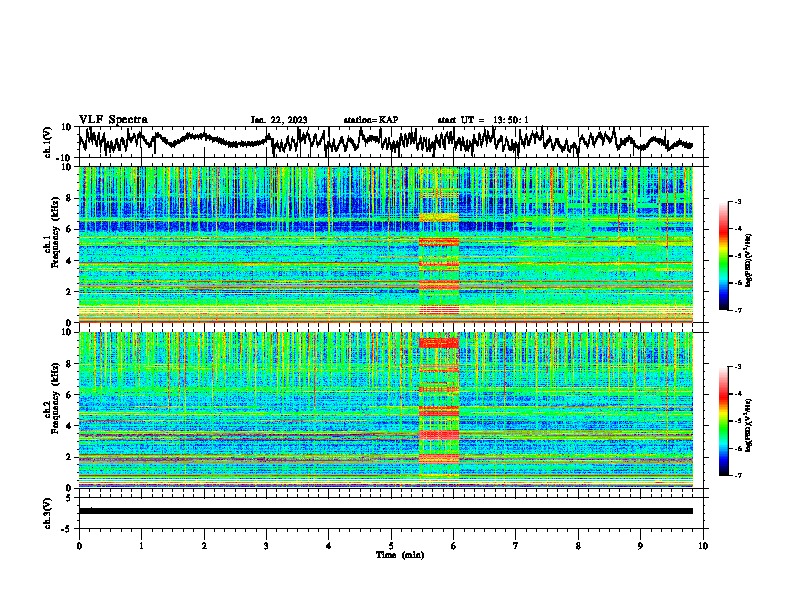
Task: Click ch.2 colorbar units label
Action: pyautogui.click(x=749, y=425)
